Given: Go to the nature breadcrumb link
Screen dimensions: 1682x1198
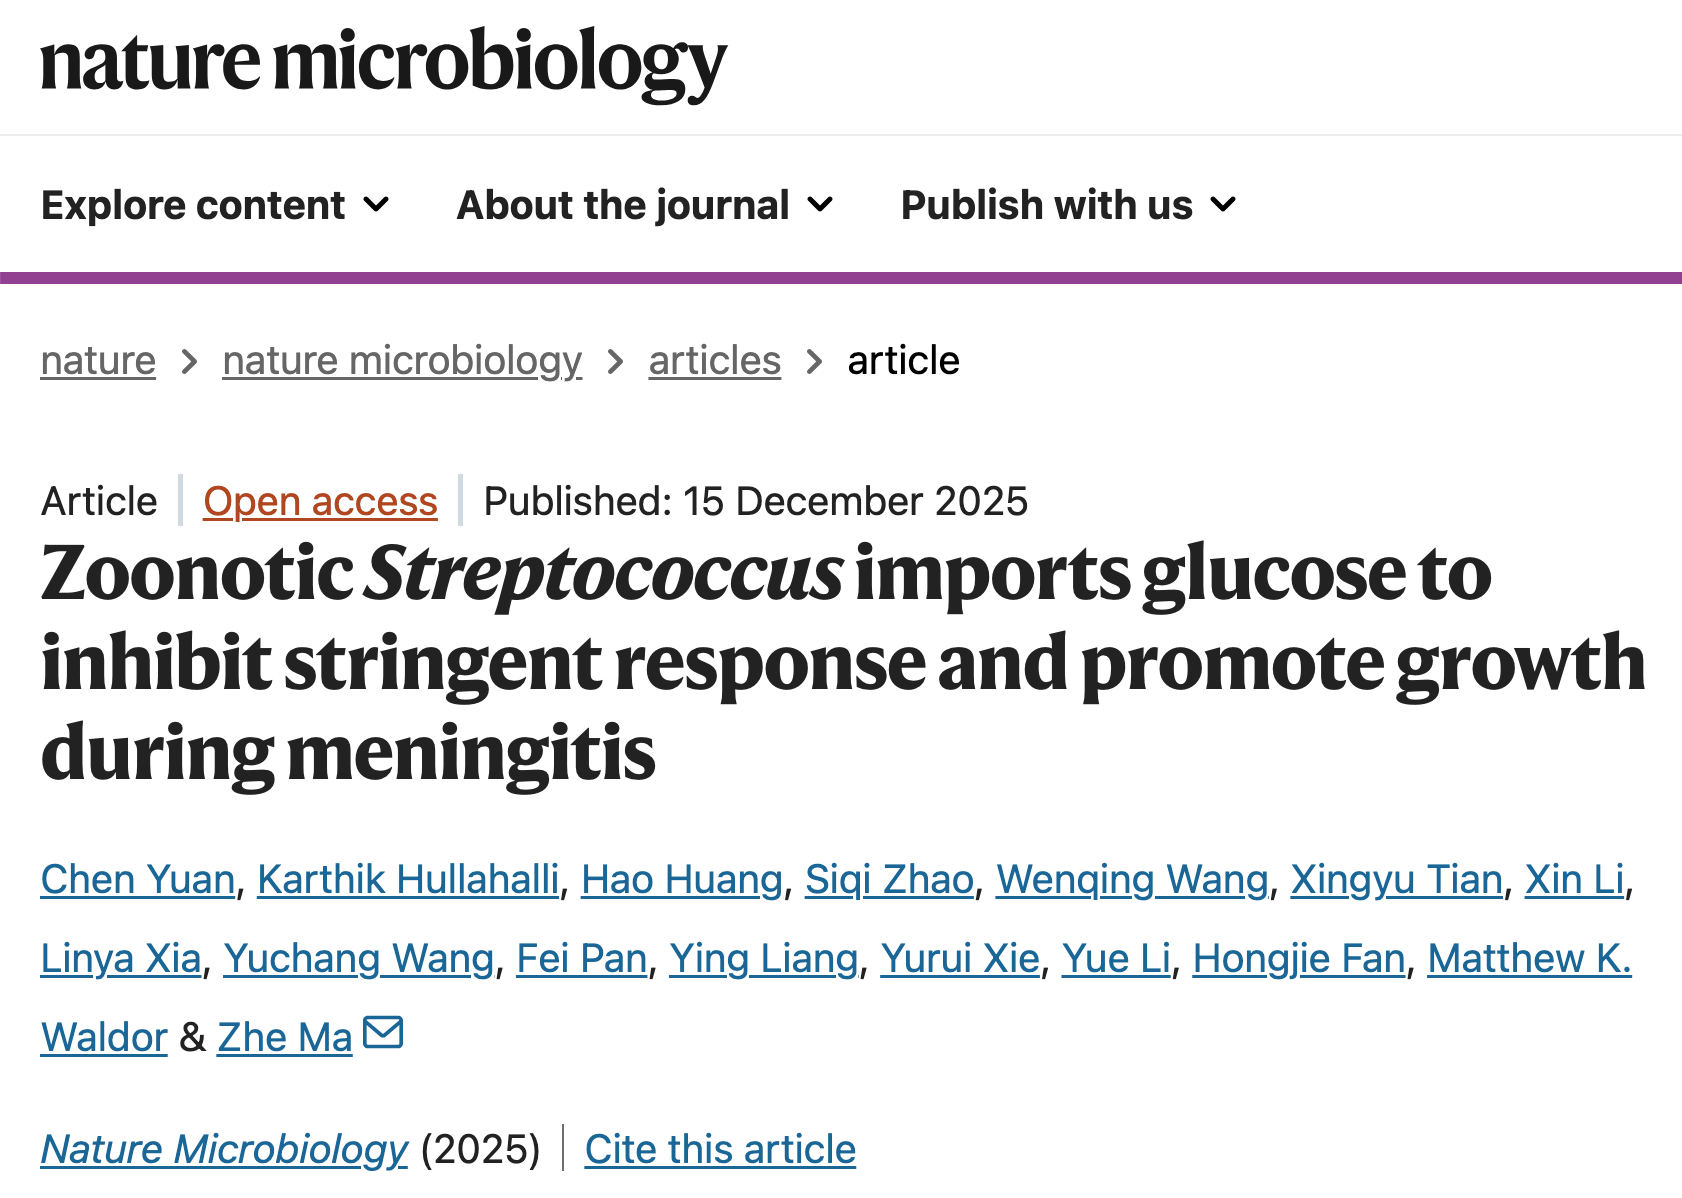Looking at the screenshot, I should 98,361.
